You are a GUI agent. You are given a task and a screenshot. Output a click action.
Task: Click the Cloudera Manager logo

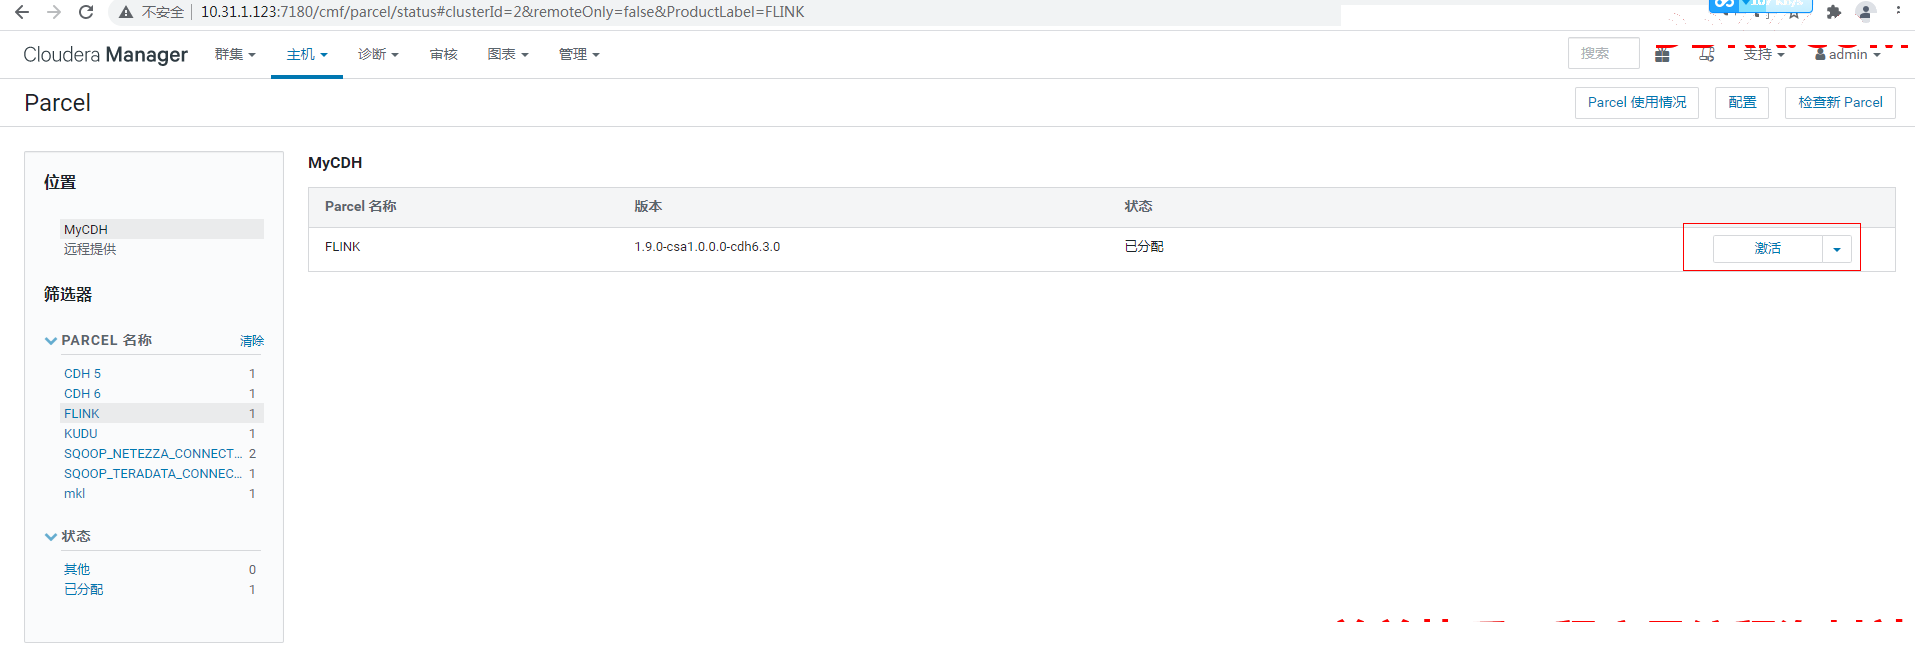(x=105, y=54)
